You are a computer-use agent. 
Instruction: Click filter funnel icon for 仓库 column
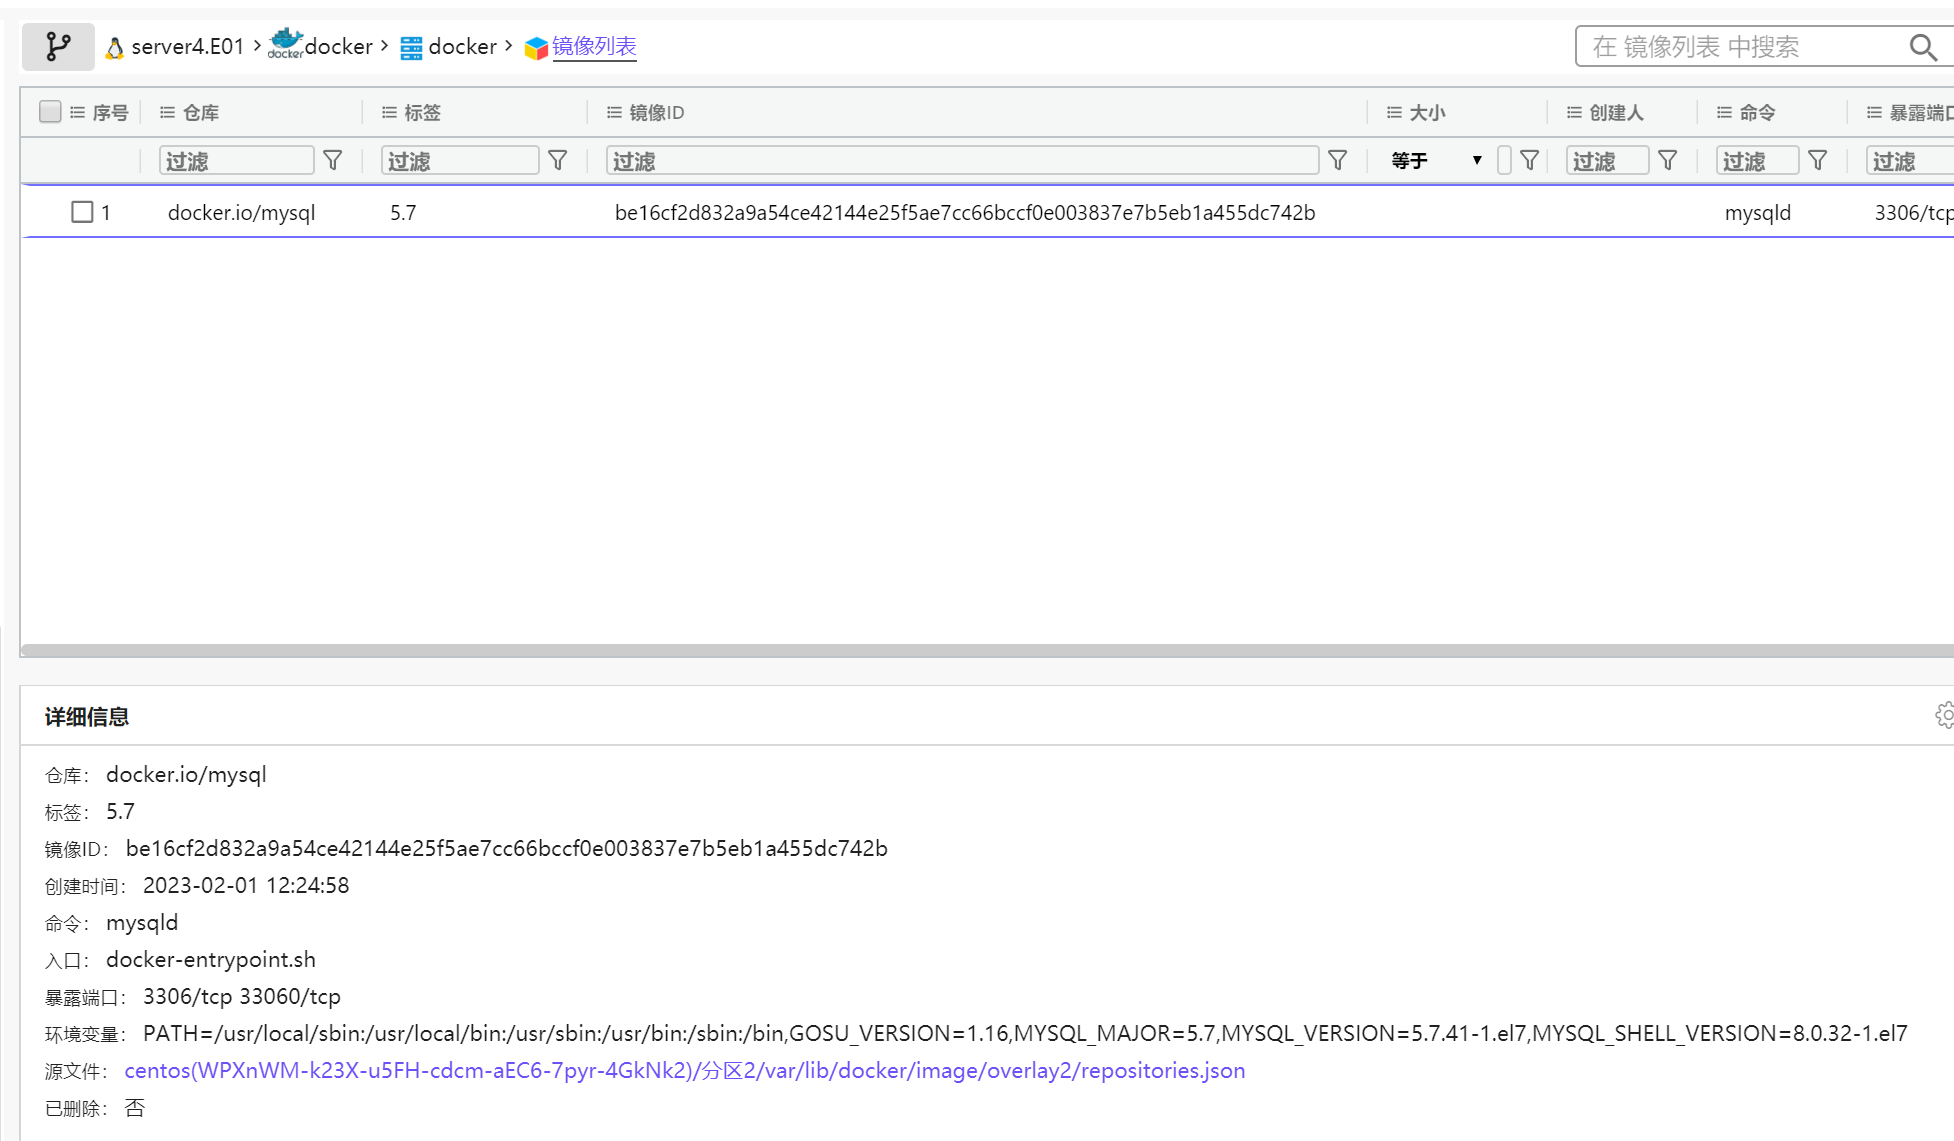coord(333,160)
